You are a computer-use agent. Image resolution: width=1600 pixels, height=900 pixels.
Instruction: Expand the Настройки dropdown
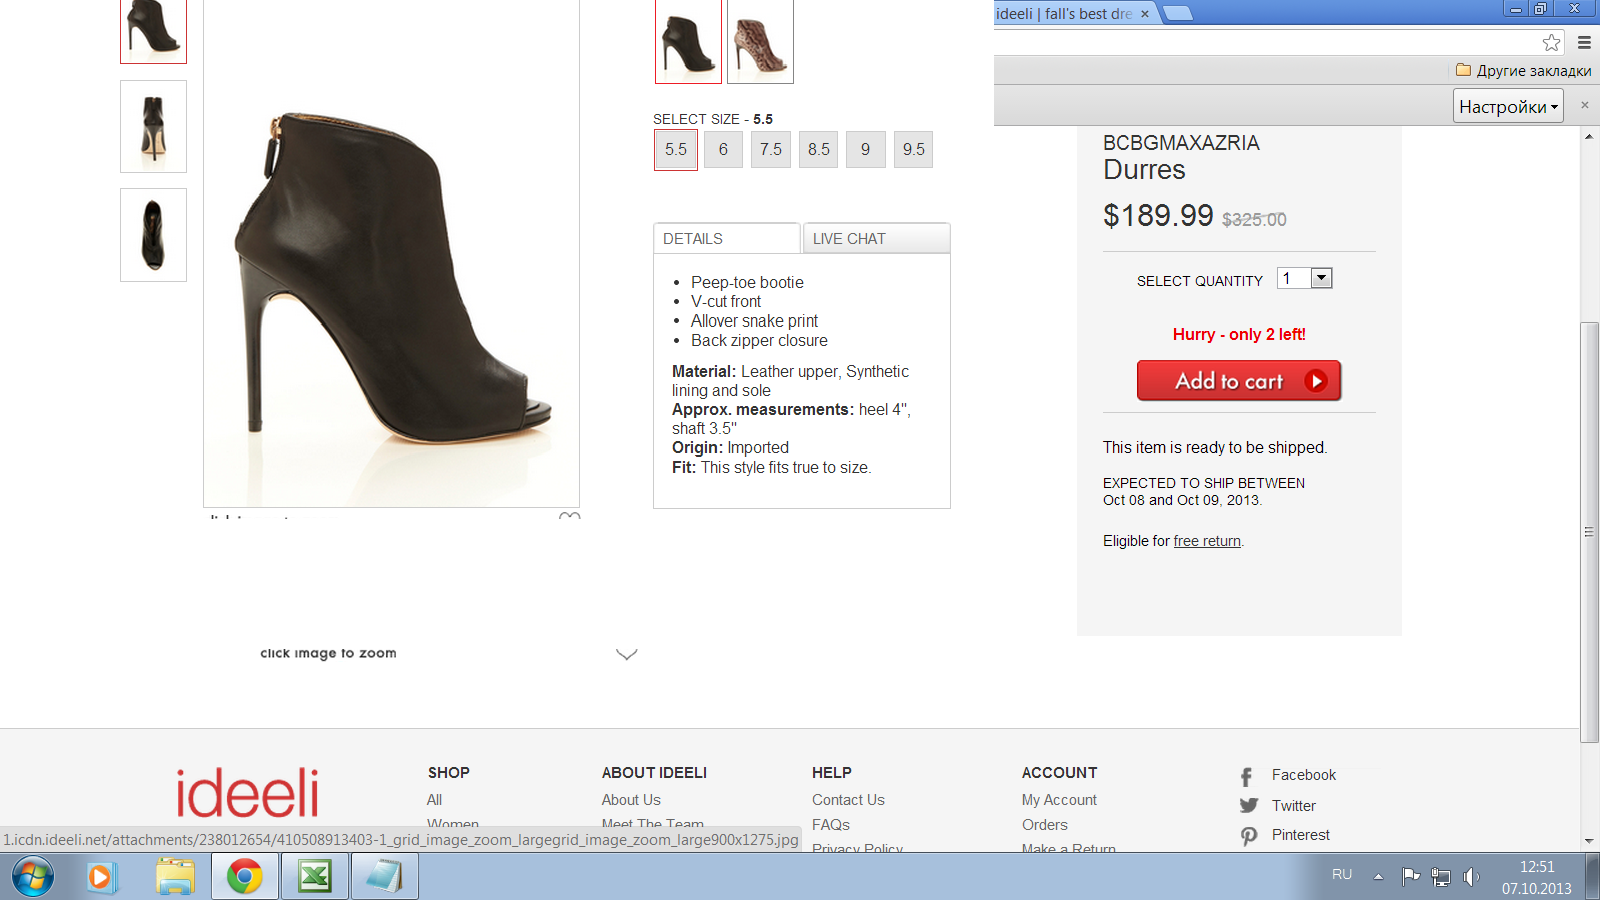(x=1508, y=106)
